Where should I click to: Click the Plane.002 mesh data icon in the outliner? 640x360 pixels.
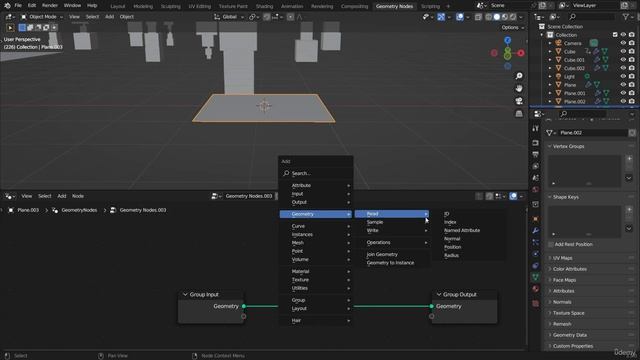[x=606, y=101]
